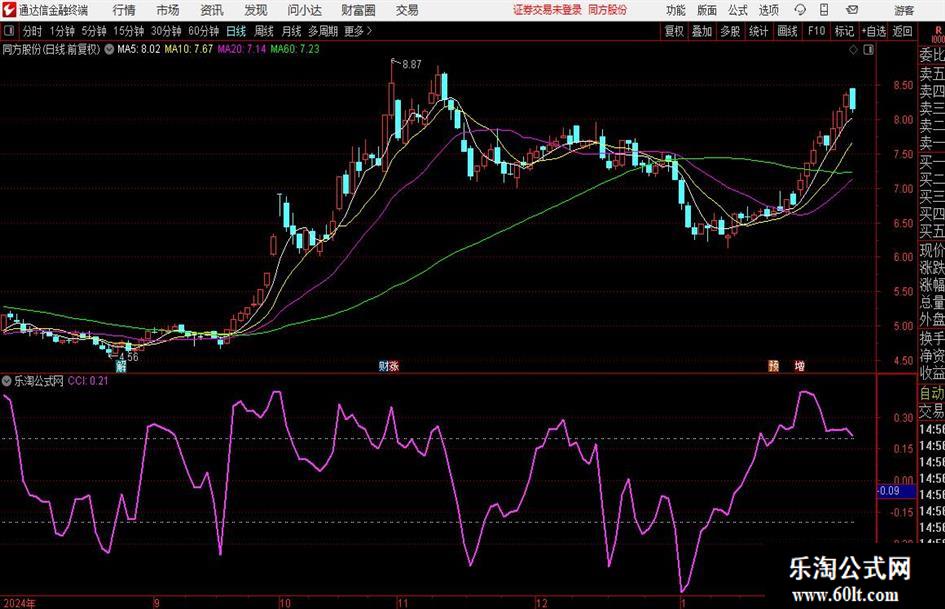Select the 日线 period tab
This screenshot has width=945, height=609.
pyautogui.click(x=236, y=31)
